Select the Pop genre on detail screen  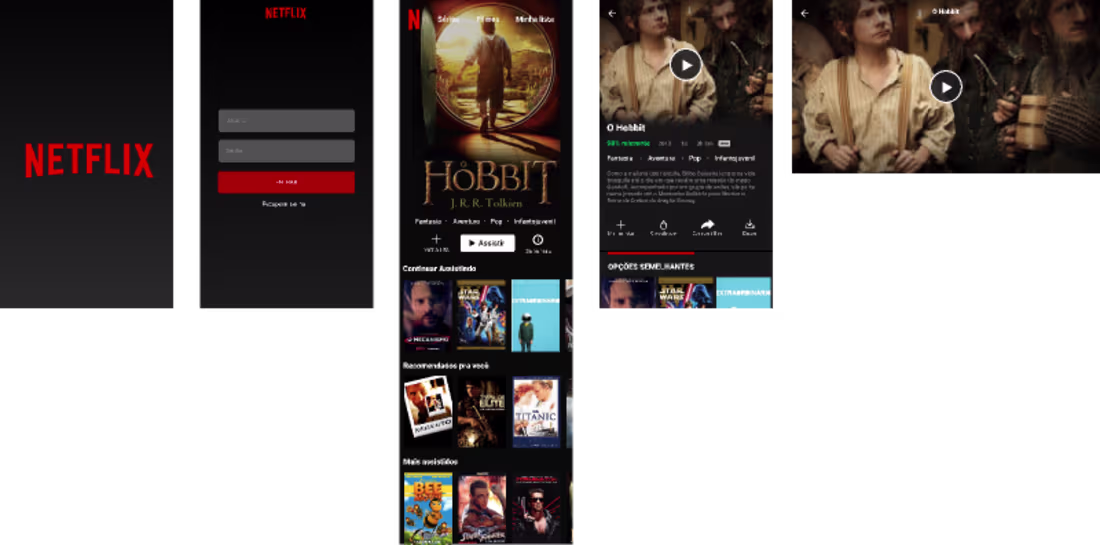pos(695,159)
